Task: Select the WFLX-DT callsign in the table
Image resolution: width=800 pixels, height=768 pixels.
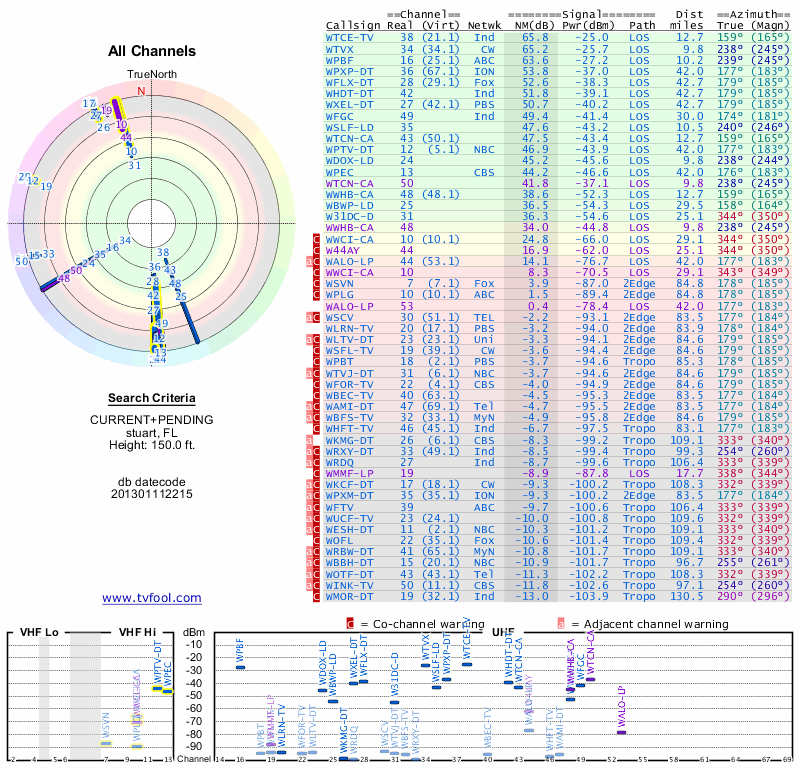Action: [349, 83]
